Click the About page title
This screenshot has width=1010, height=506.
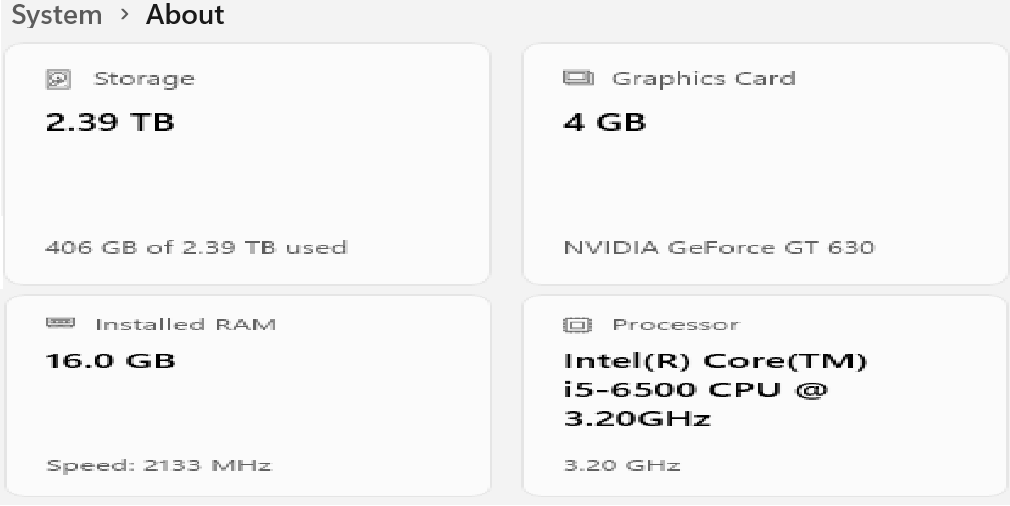pyautogui.click(x=185, y=15)
